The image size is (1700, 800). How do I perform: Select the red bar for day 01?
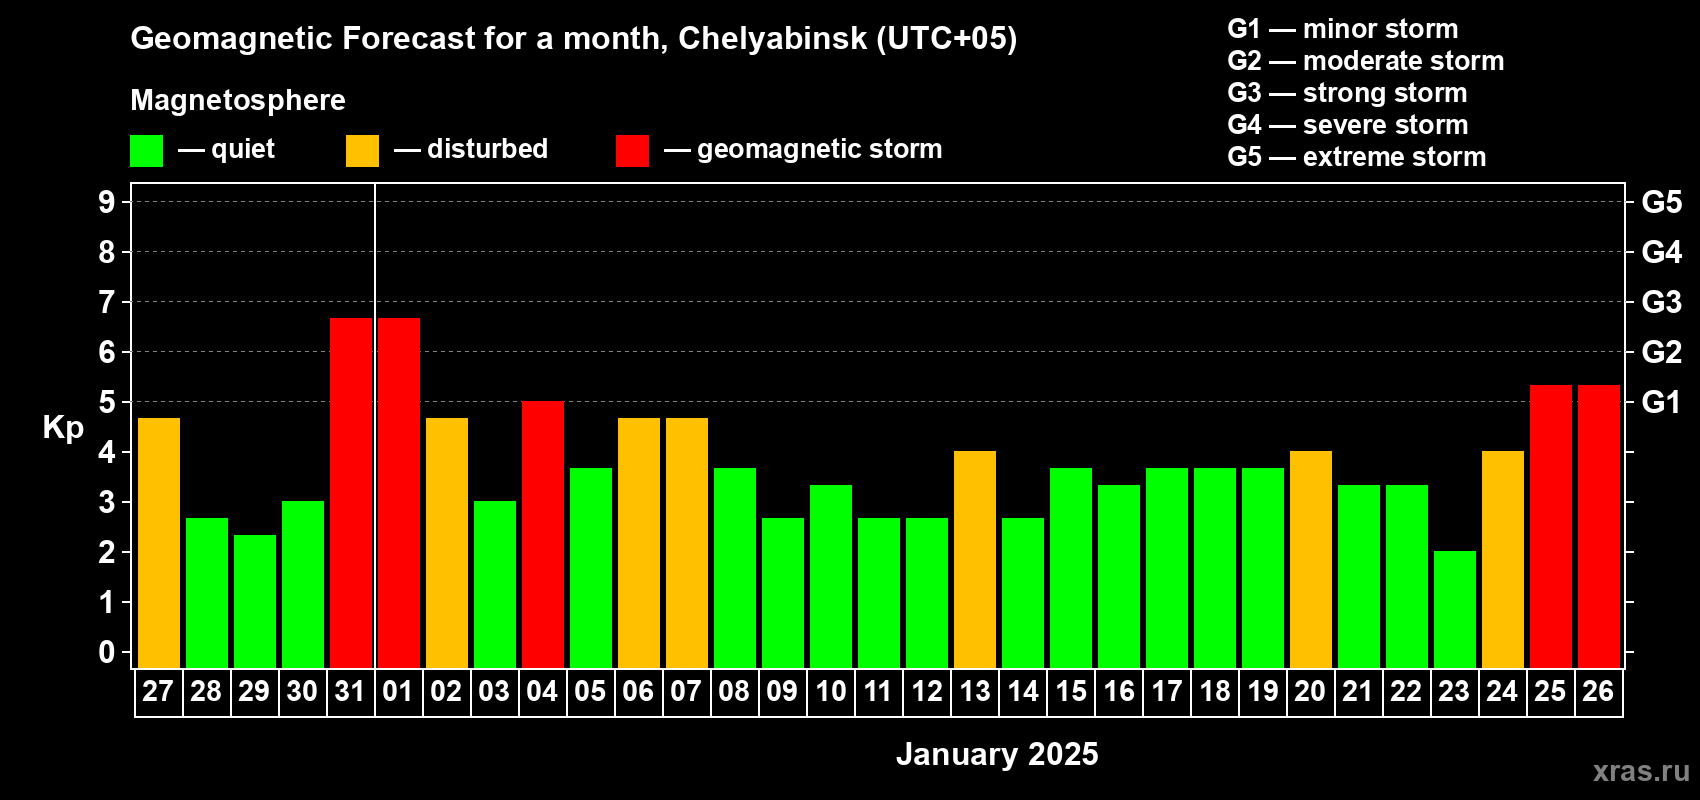(399, 493)
